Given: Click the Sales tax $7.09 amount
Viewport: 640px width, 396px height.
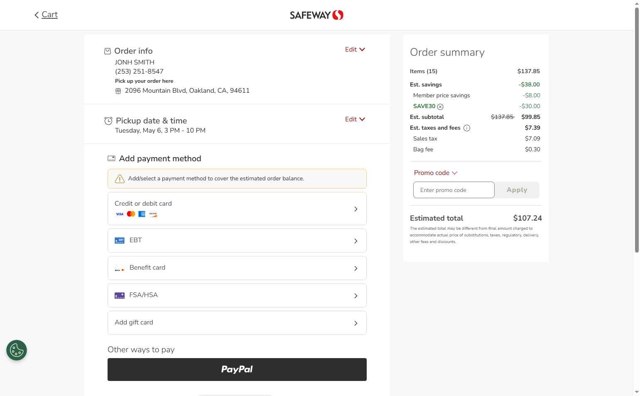Looking at the screenshot, I should 532,139.
